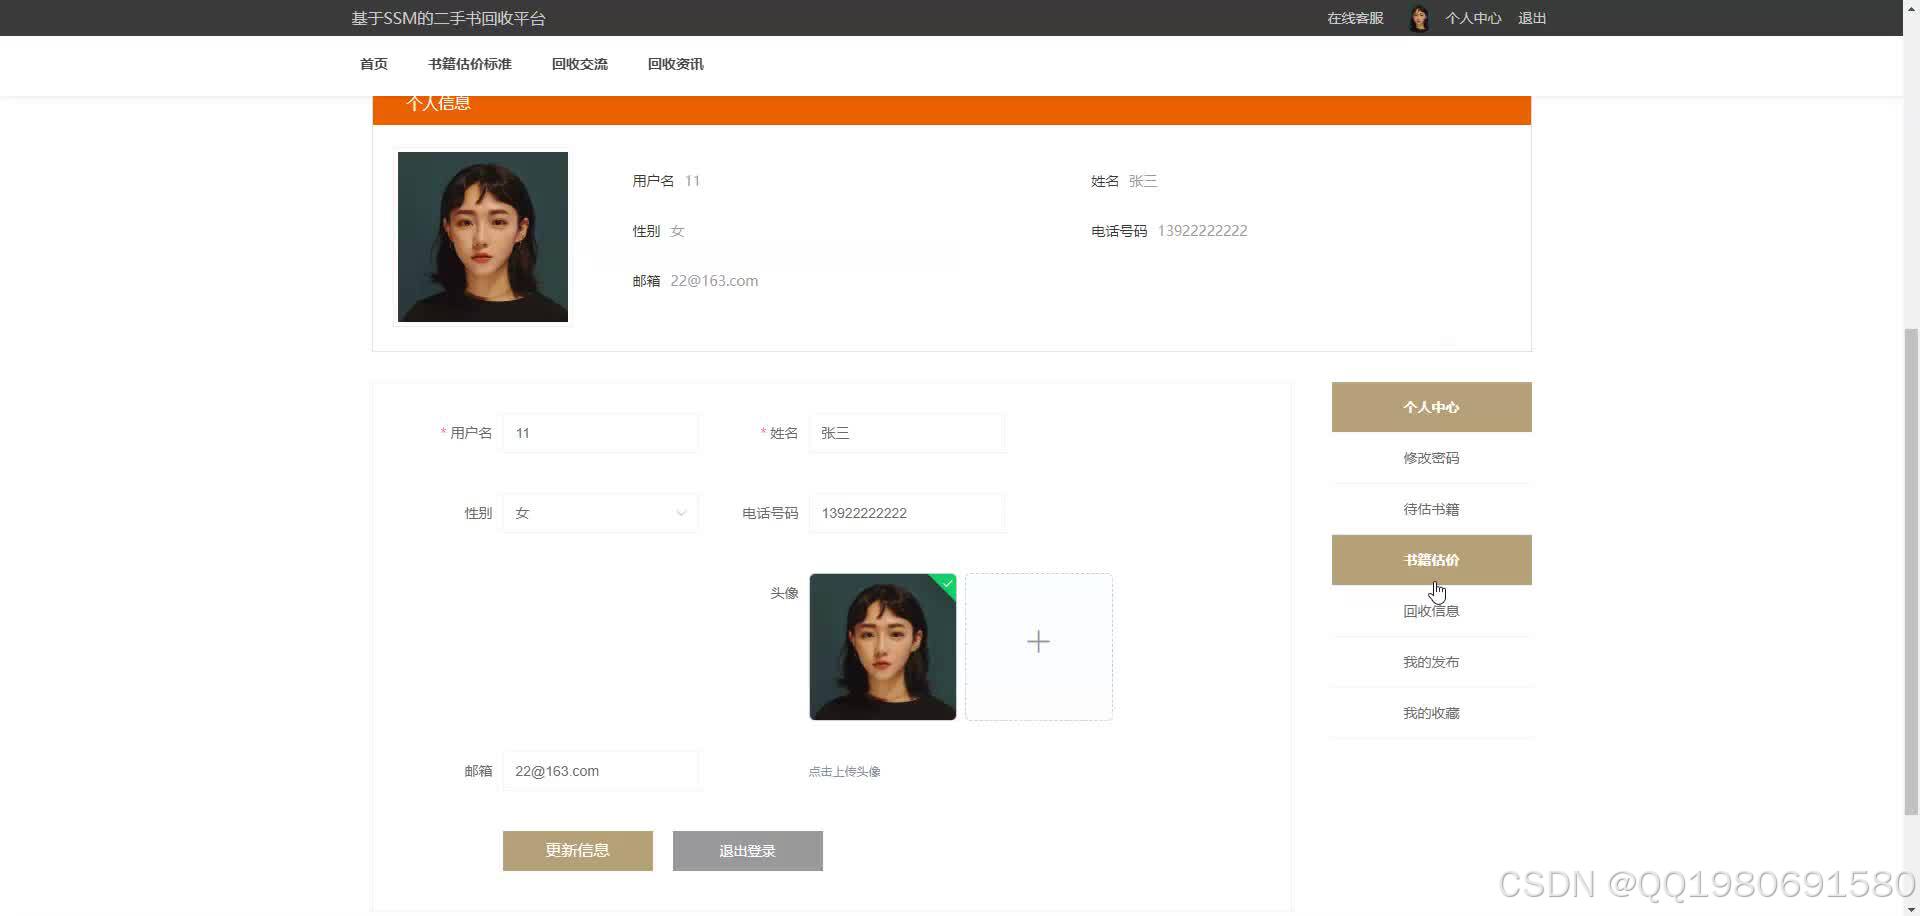This screenshot has width=1920, height=916.
Task: Open 我的收藏 from the sidebar
Action: tap(1431, 712)
